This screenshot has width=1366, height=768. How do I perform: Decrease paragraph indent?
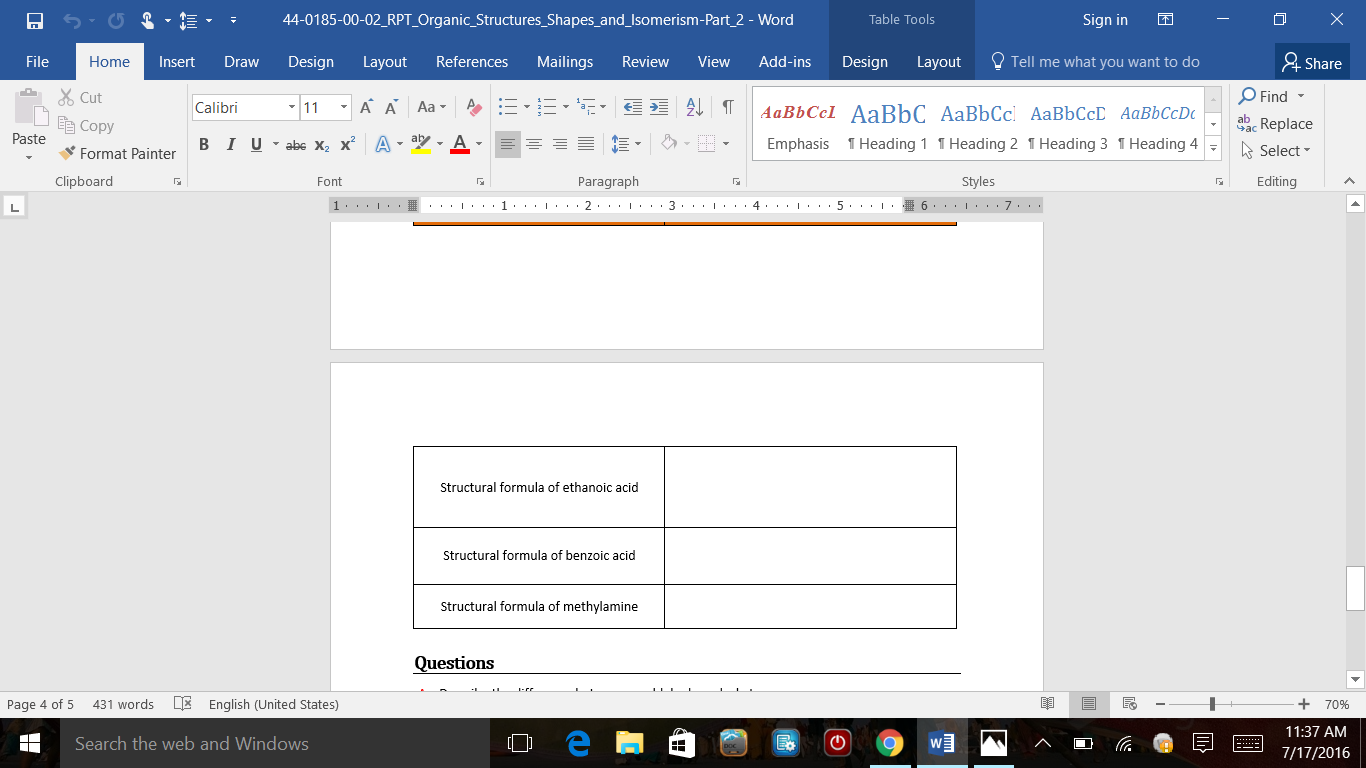[632, 107]
